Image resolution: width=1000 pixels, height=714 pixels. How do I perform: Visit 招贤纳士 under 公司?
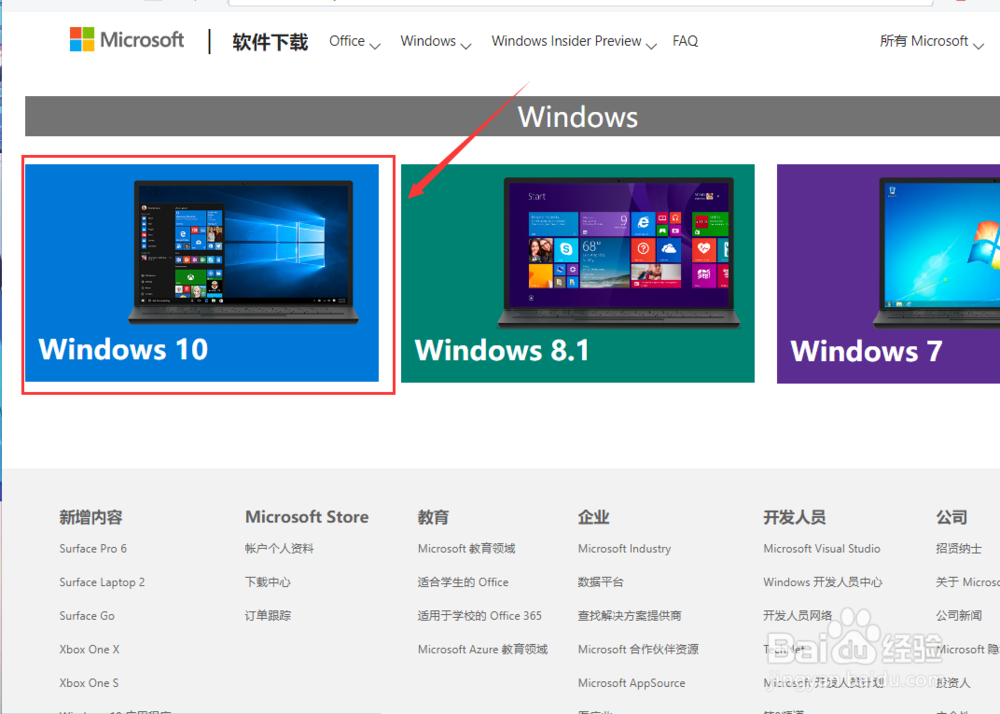959,548
